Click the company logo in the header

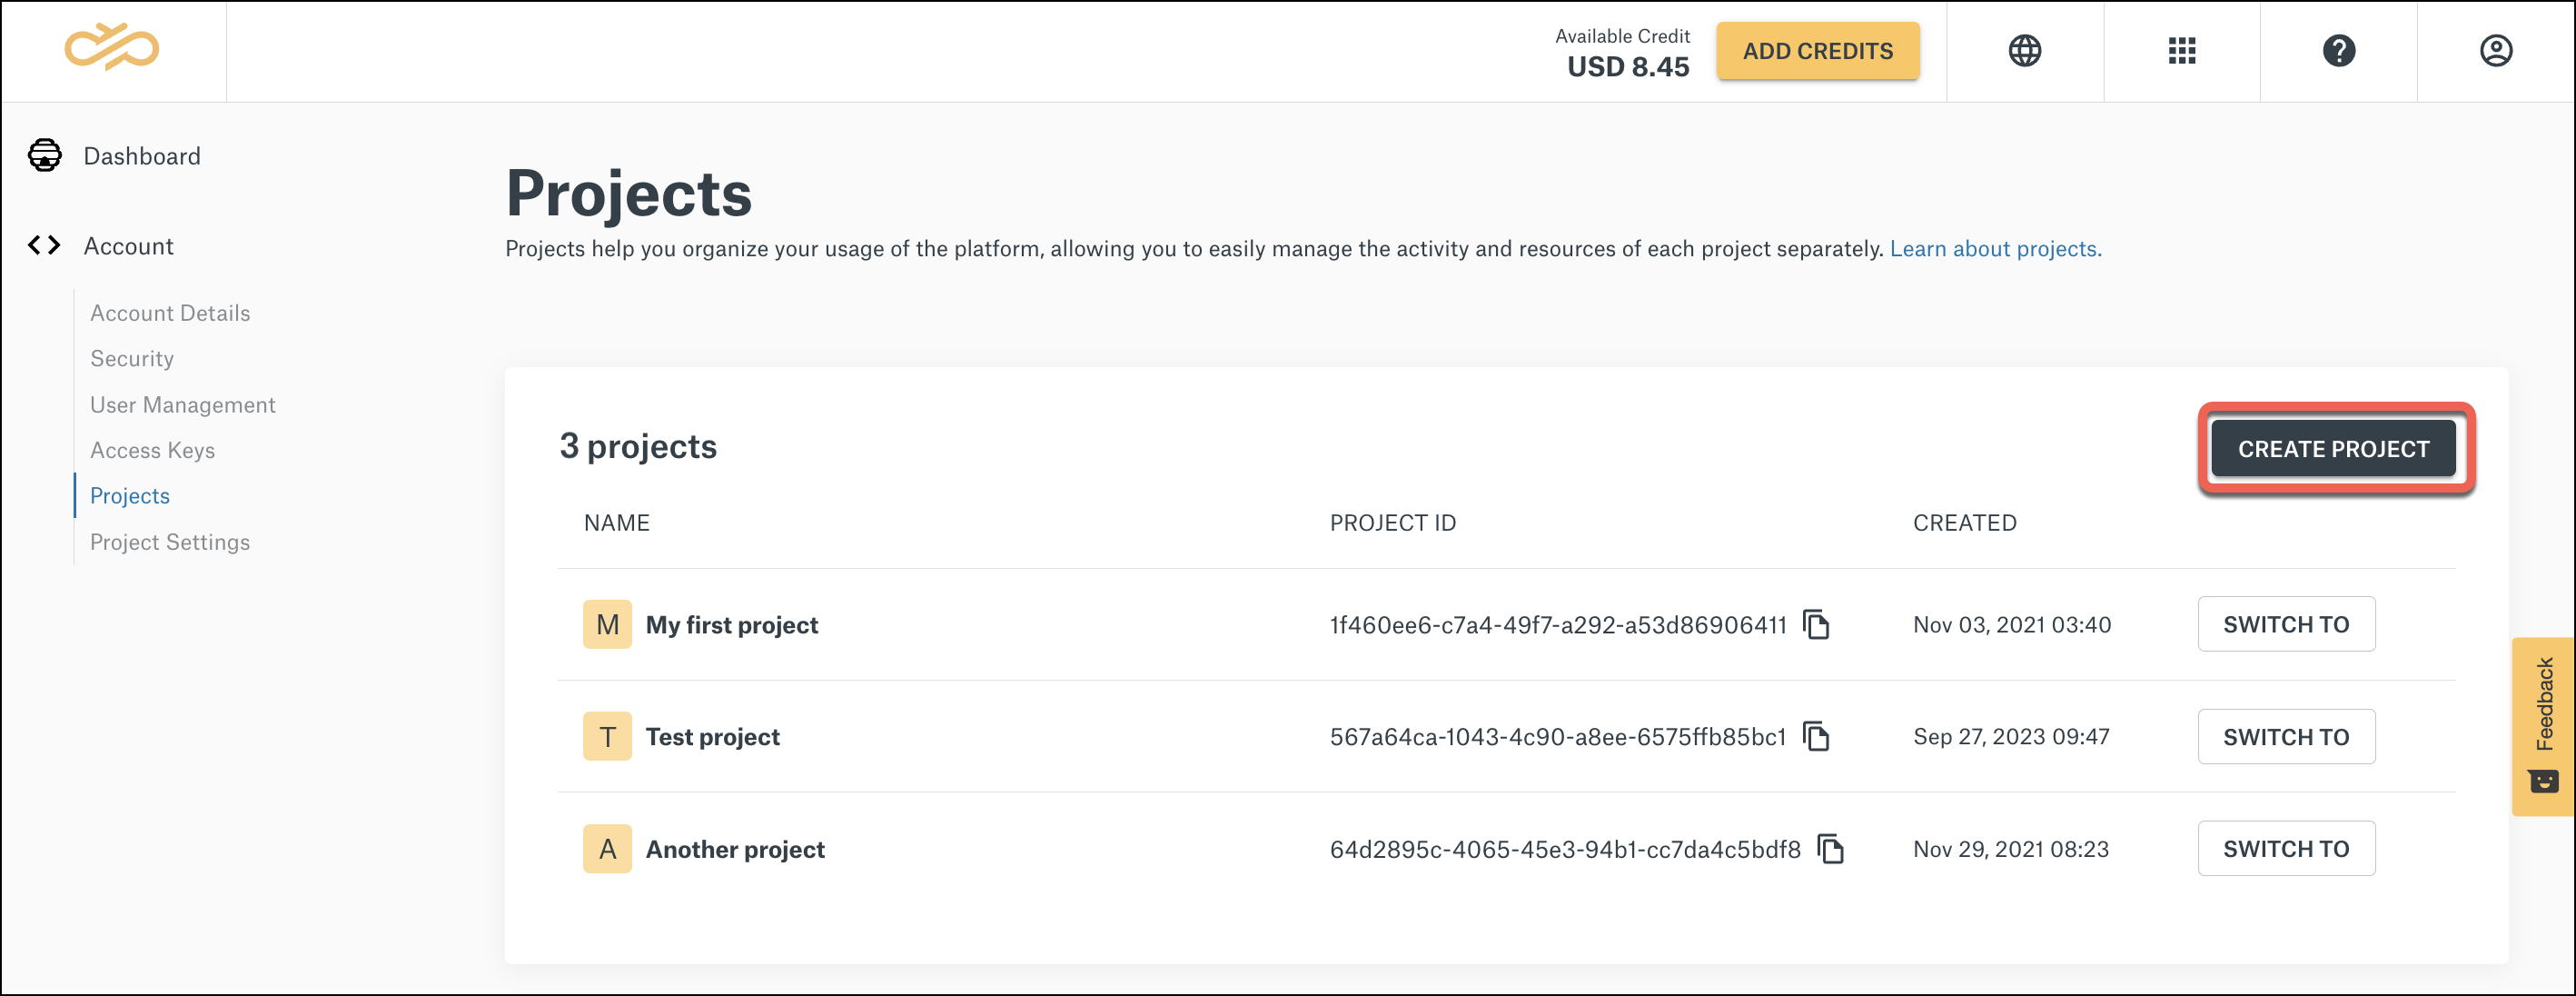(x=113, y=45)
